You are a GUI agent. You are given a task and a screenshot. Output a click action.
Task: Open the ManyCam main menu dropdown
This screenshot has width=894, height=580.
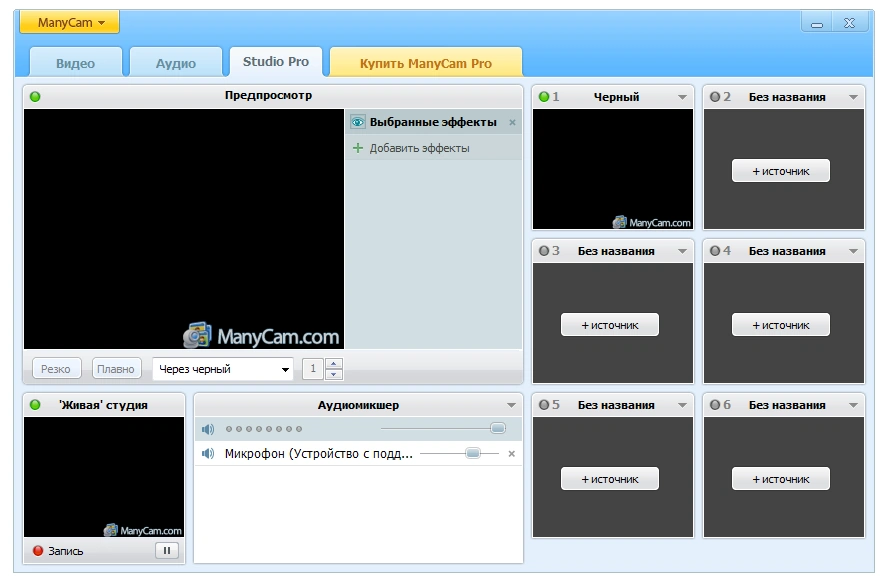70,23
